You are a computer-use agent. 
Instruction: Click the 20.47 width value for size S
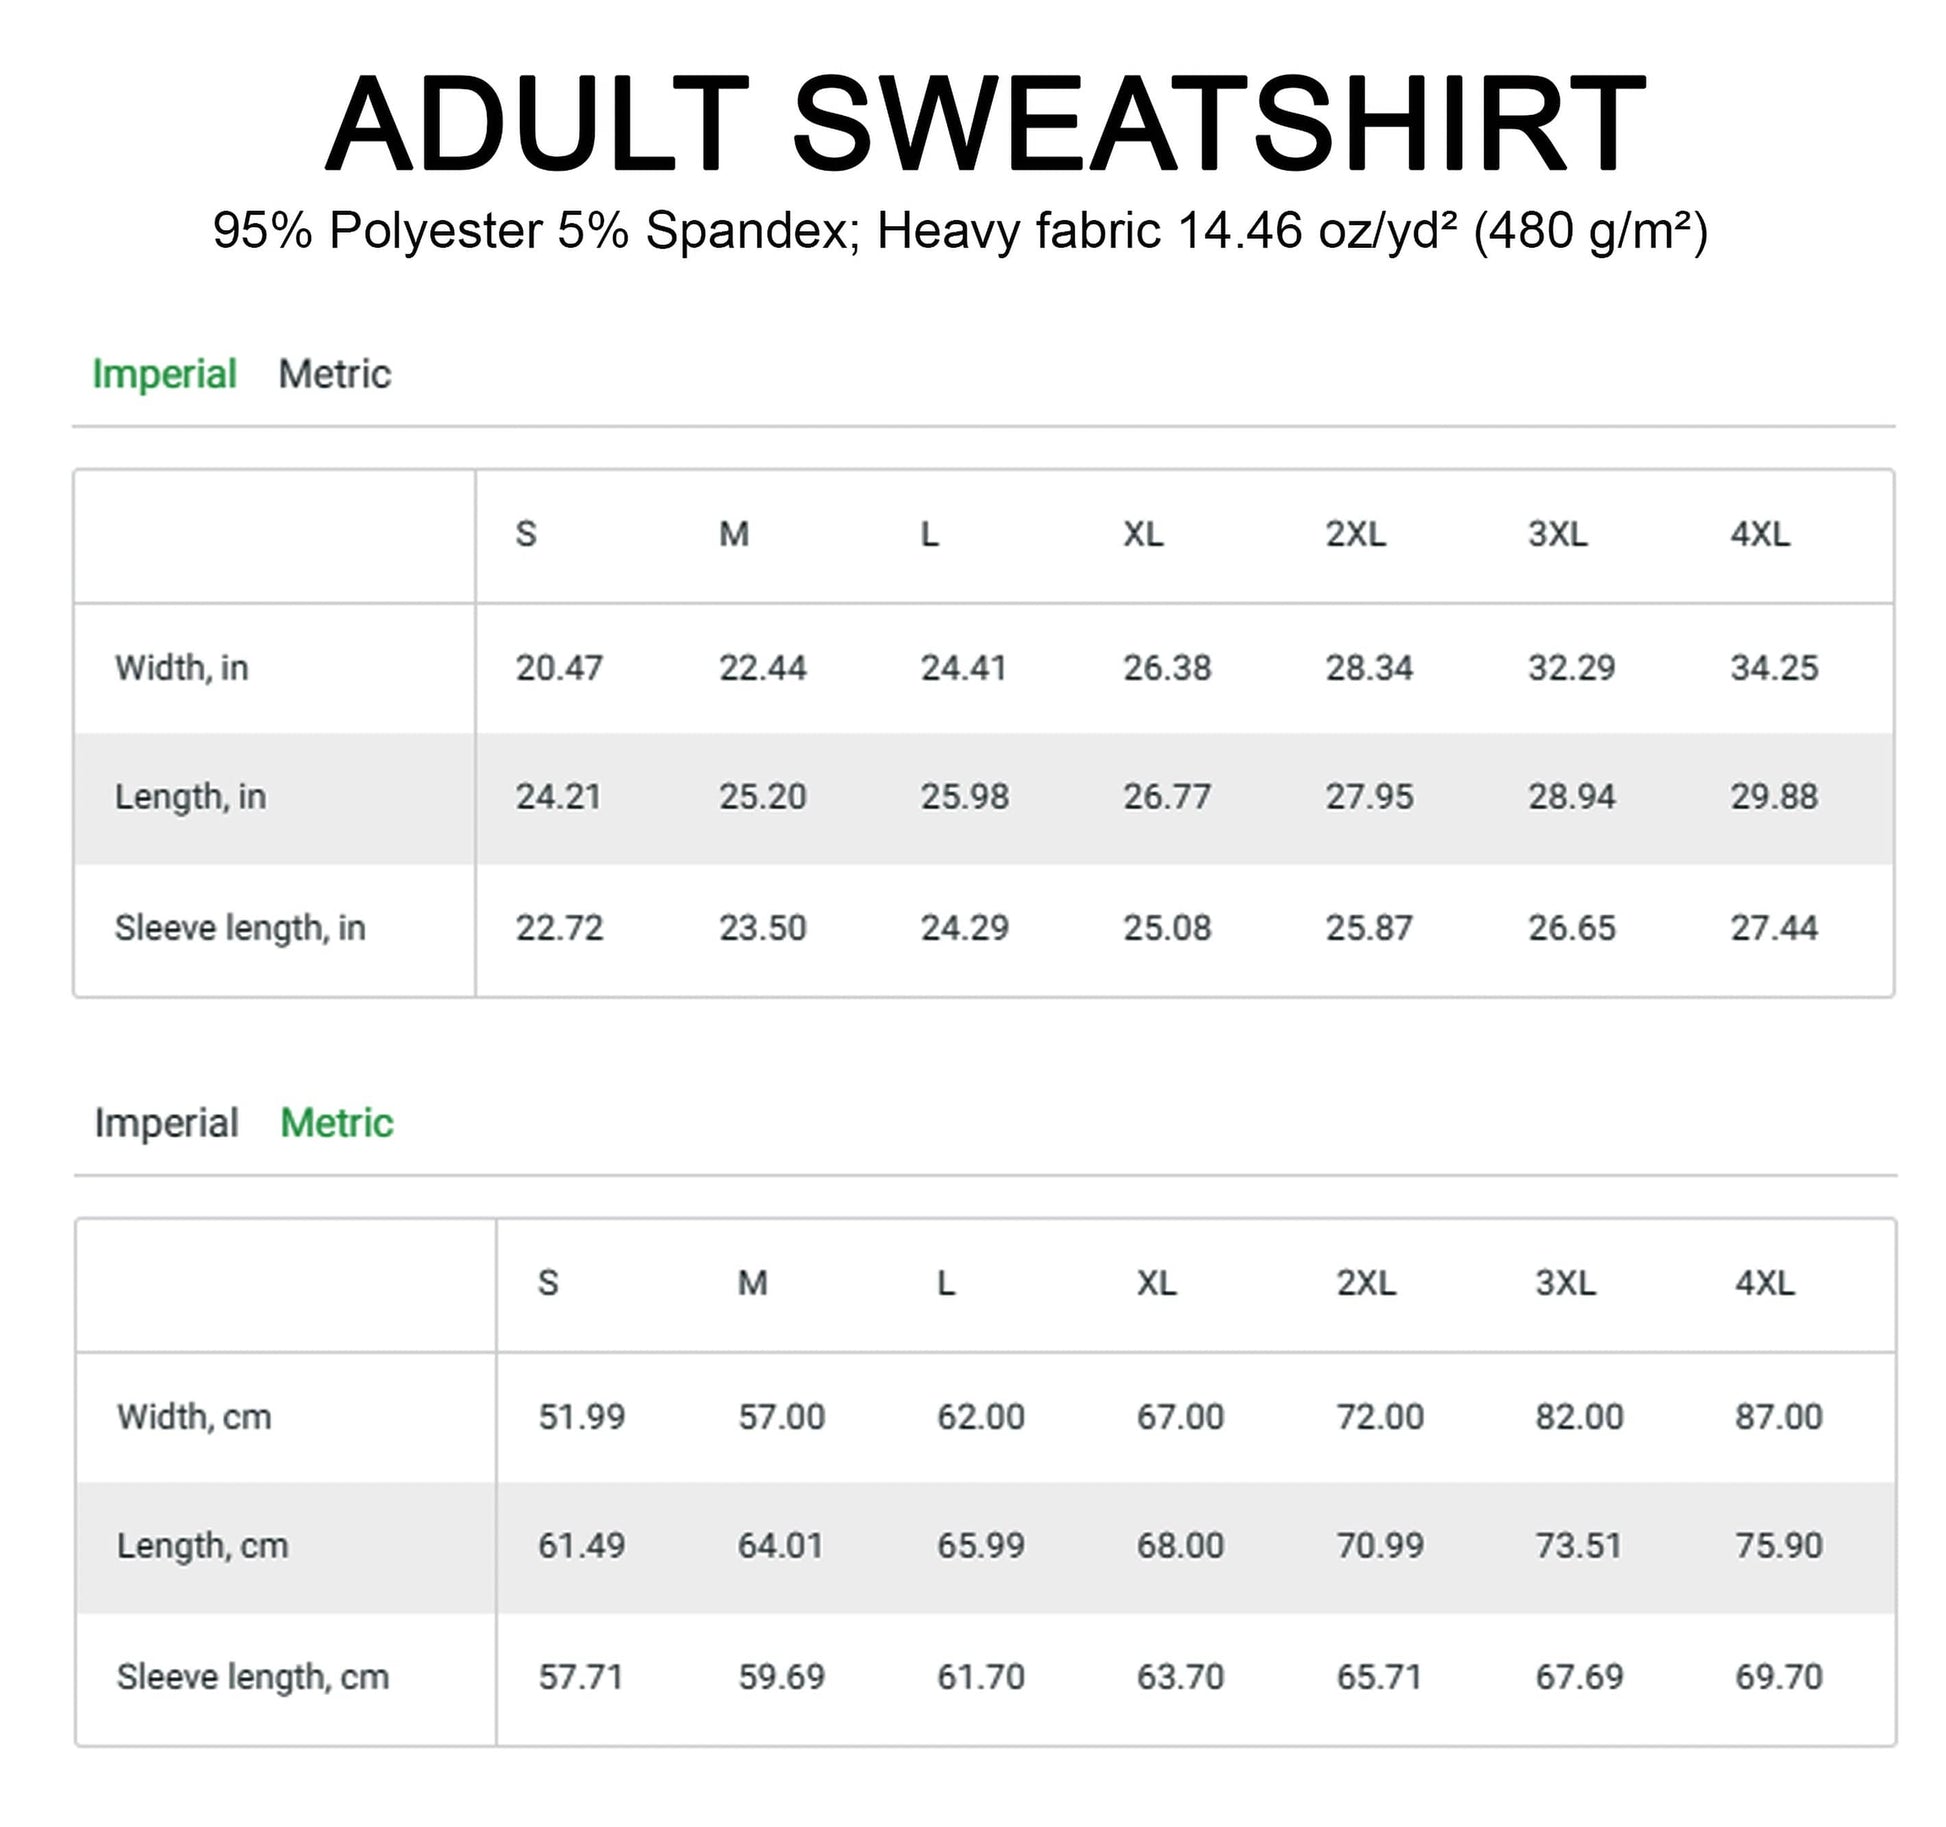559,667
